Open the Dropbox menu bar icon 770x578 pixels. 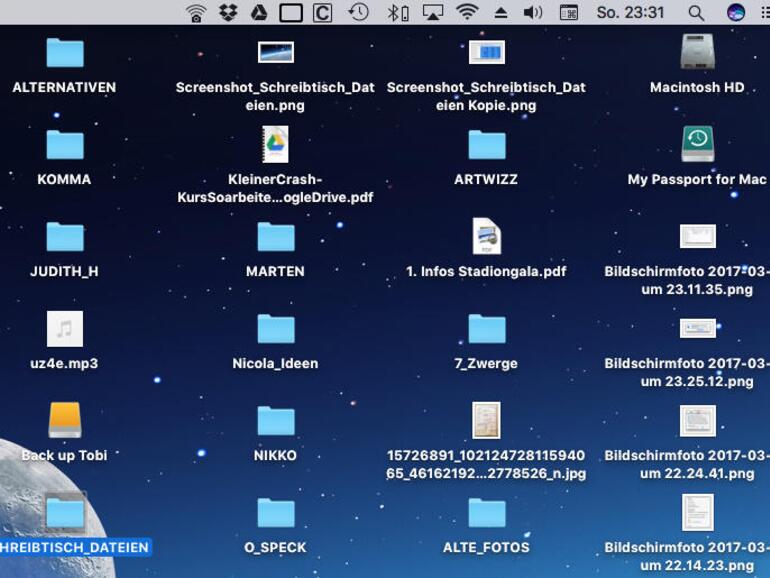pyautogui.click(x=227, y=13)
